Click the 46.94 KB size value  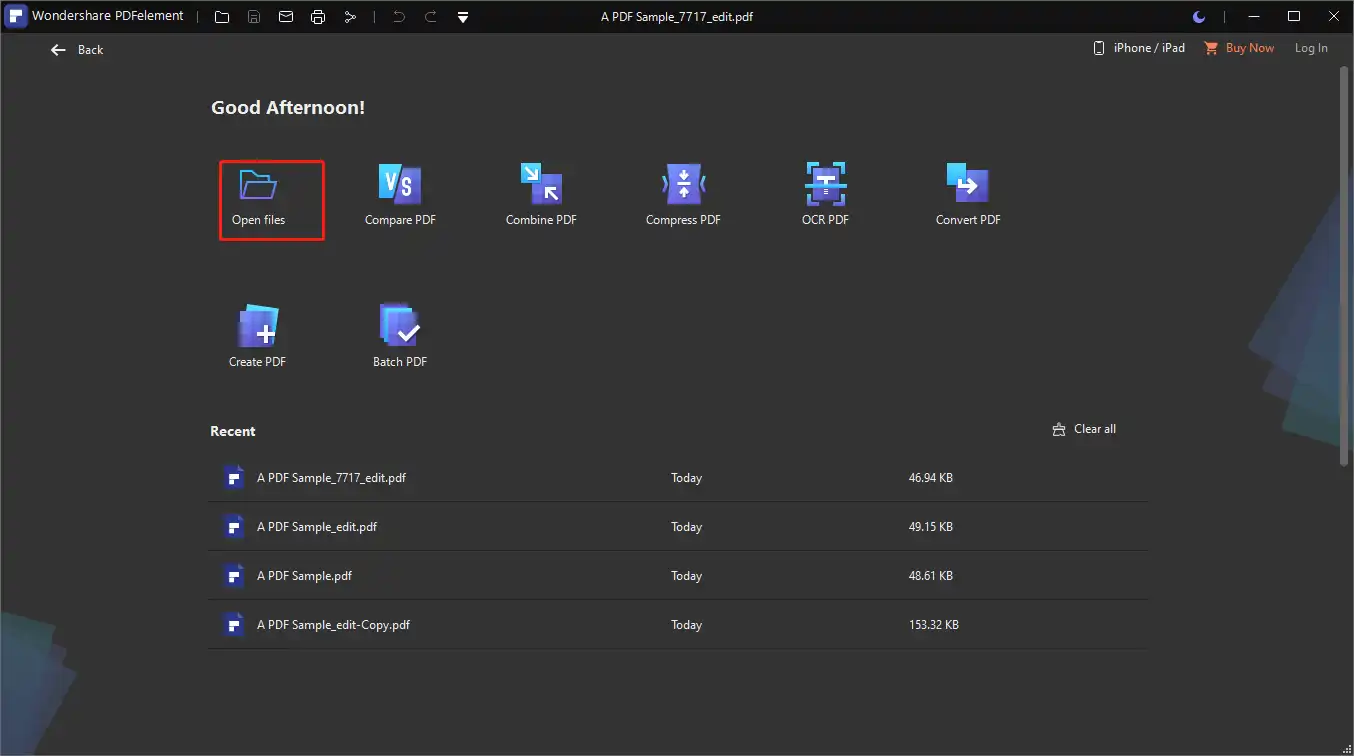(x=931, y=478)
